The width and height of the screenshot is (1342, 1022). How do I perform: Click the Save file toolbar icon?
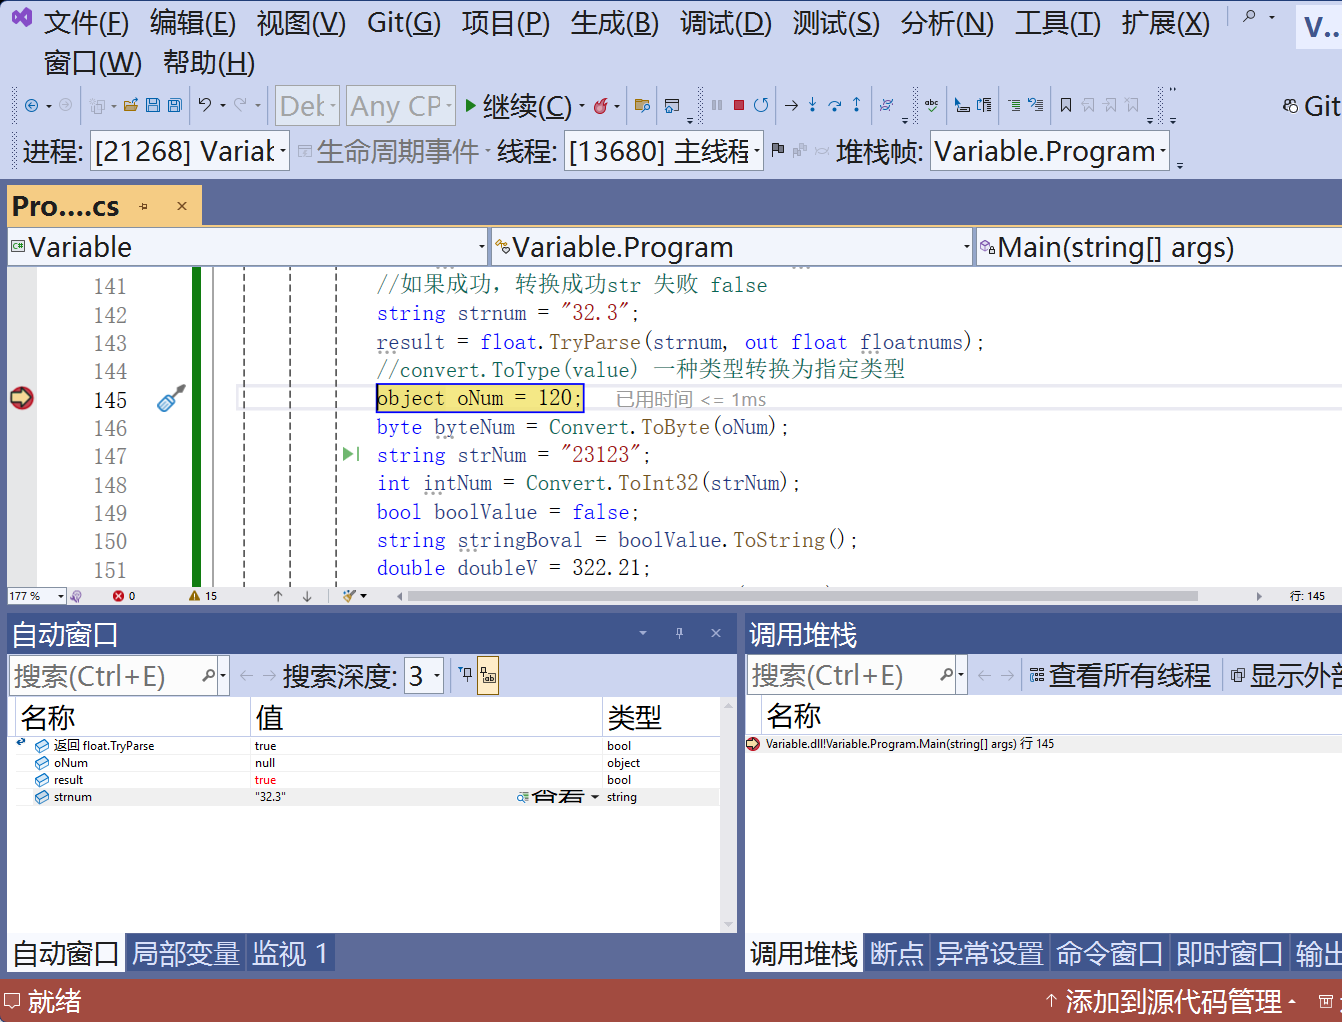pyautogui.click(x=153, y=105)
